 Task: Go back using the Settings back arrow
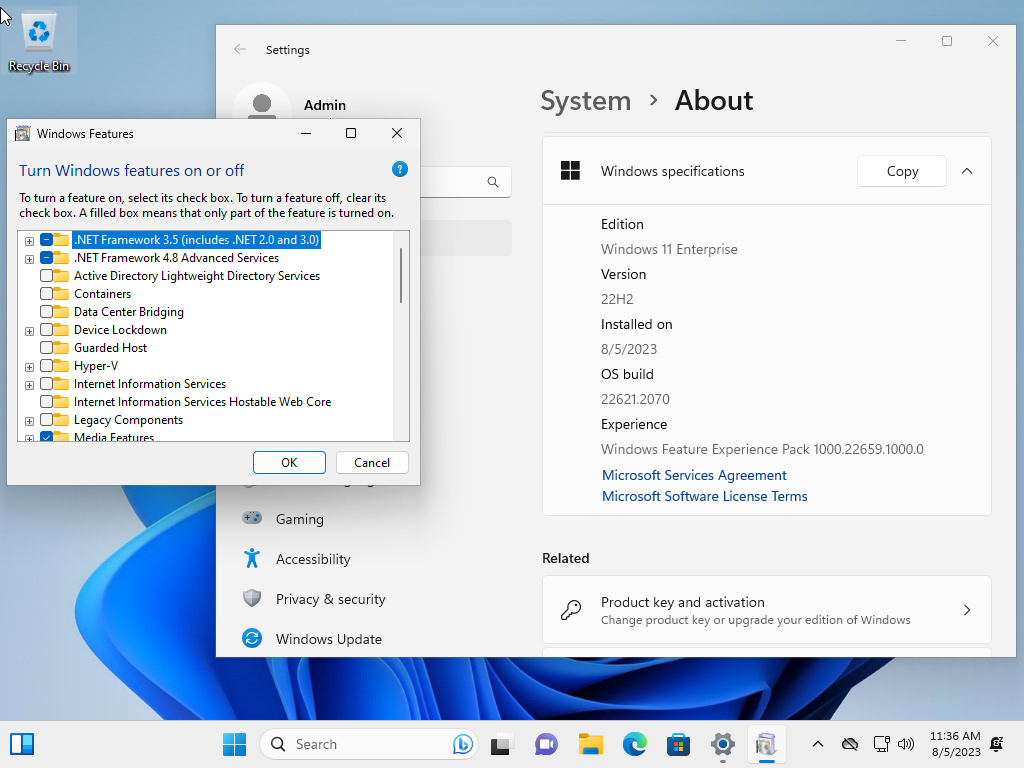point(240,50)
